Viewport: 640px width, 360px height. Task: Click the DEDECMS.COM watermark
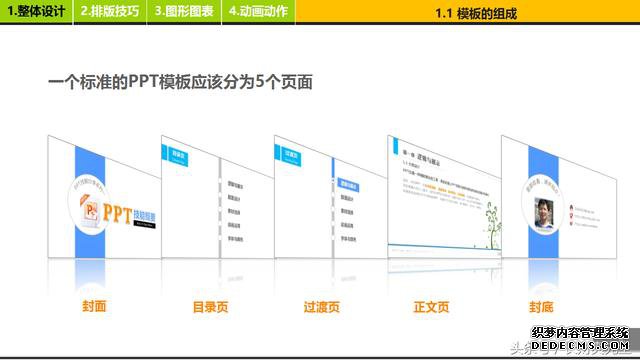[580, 346]
